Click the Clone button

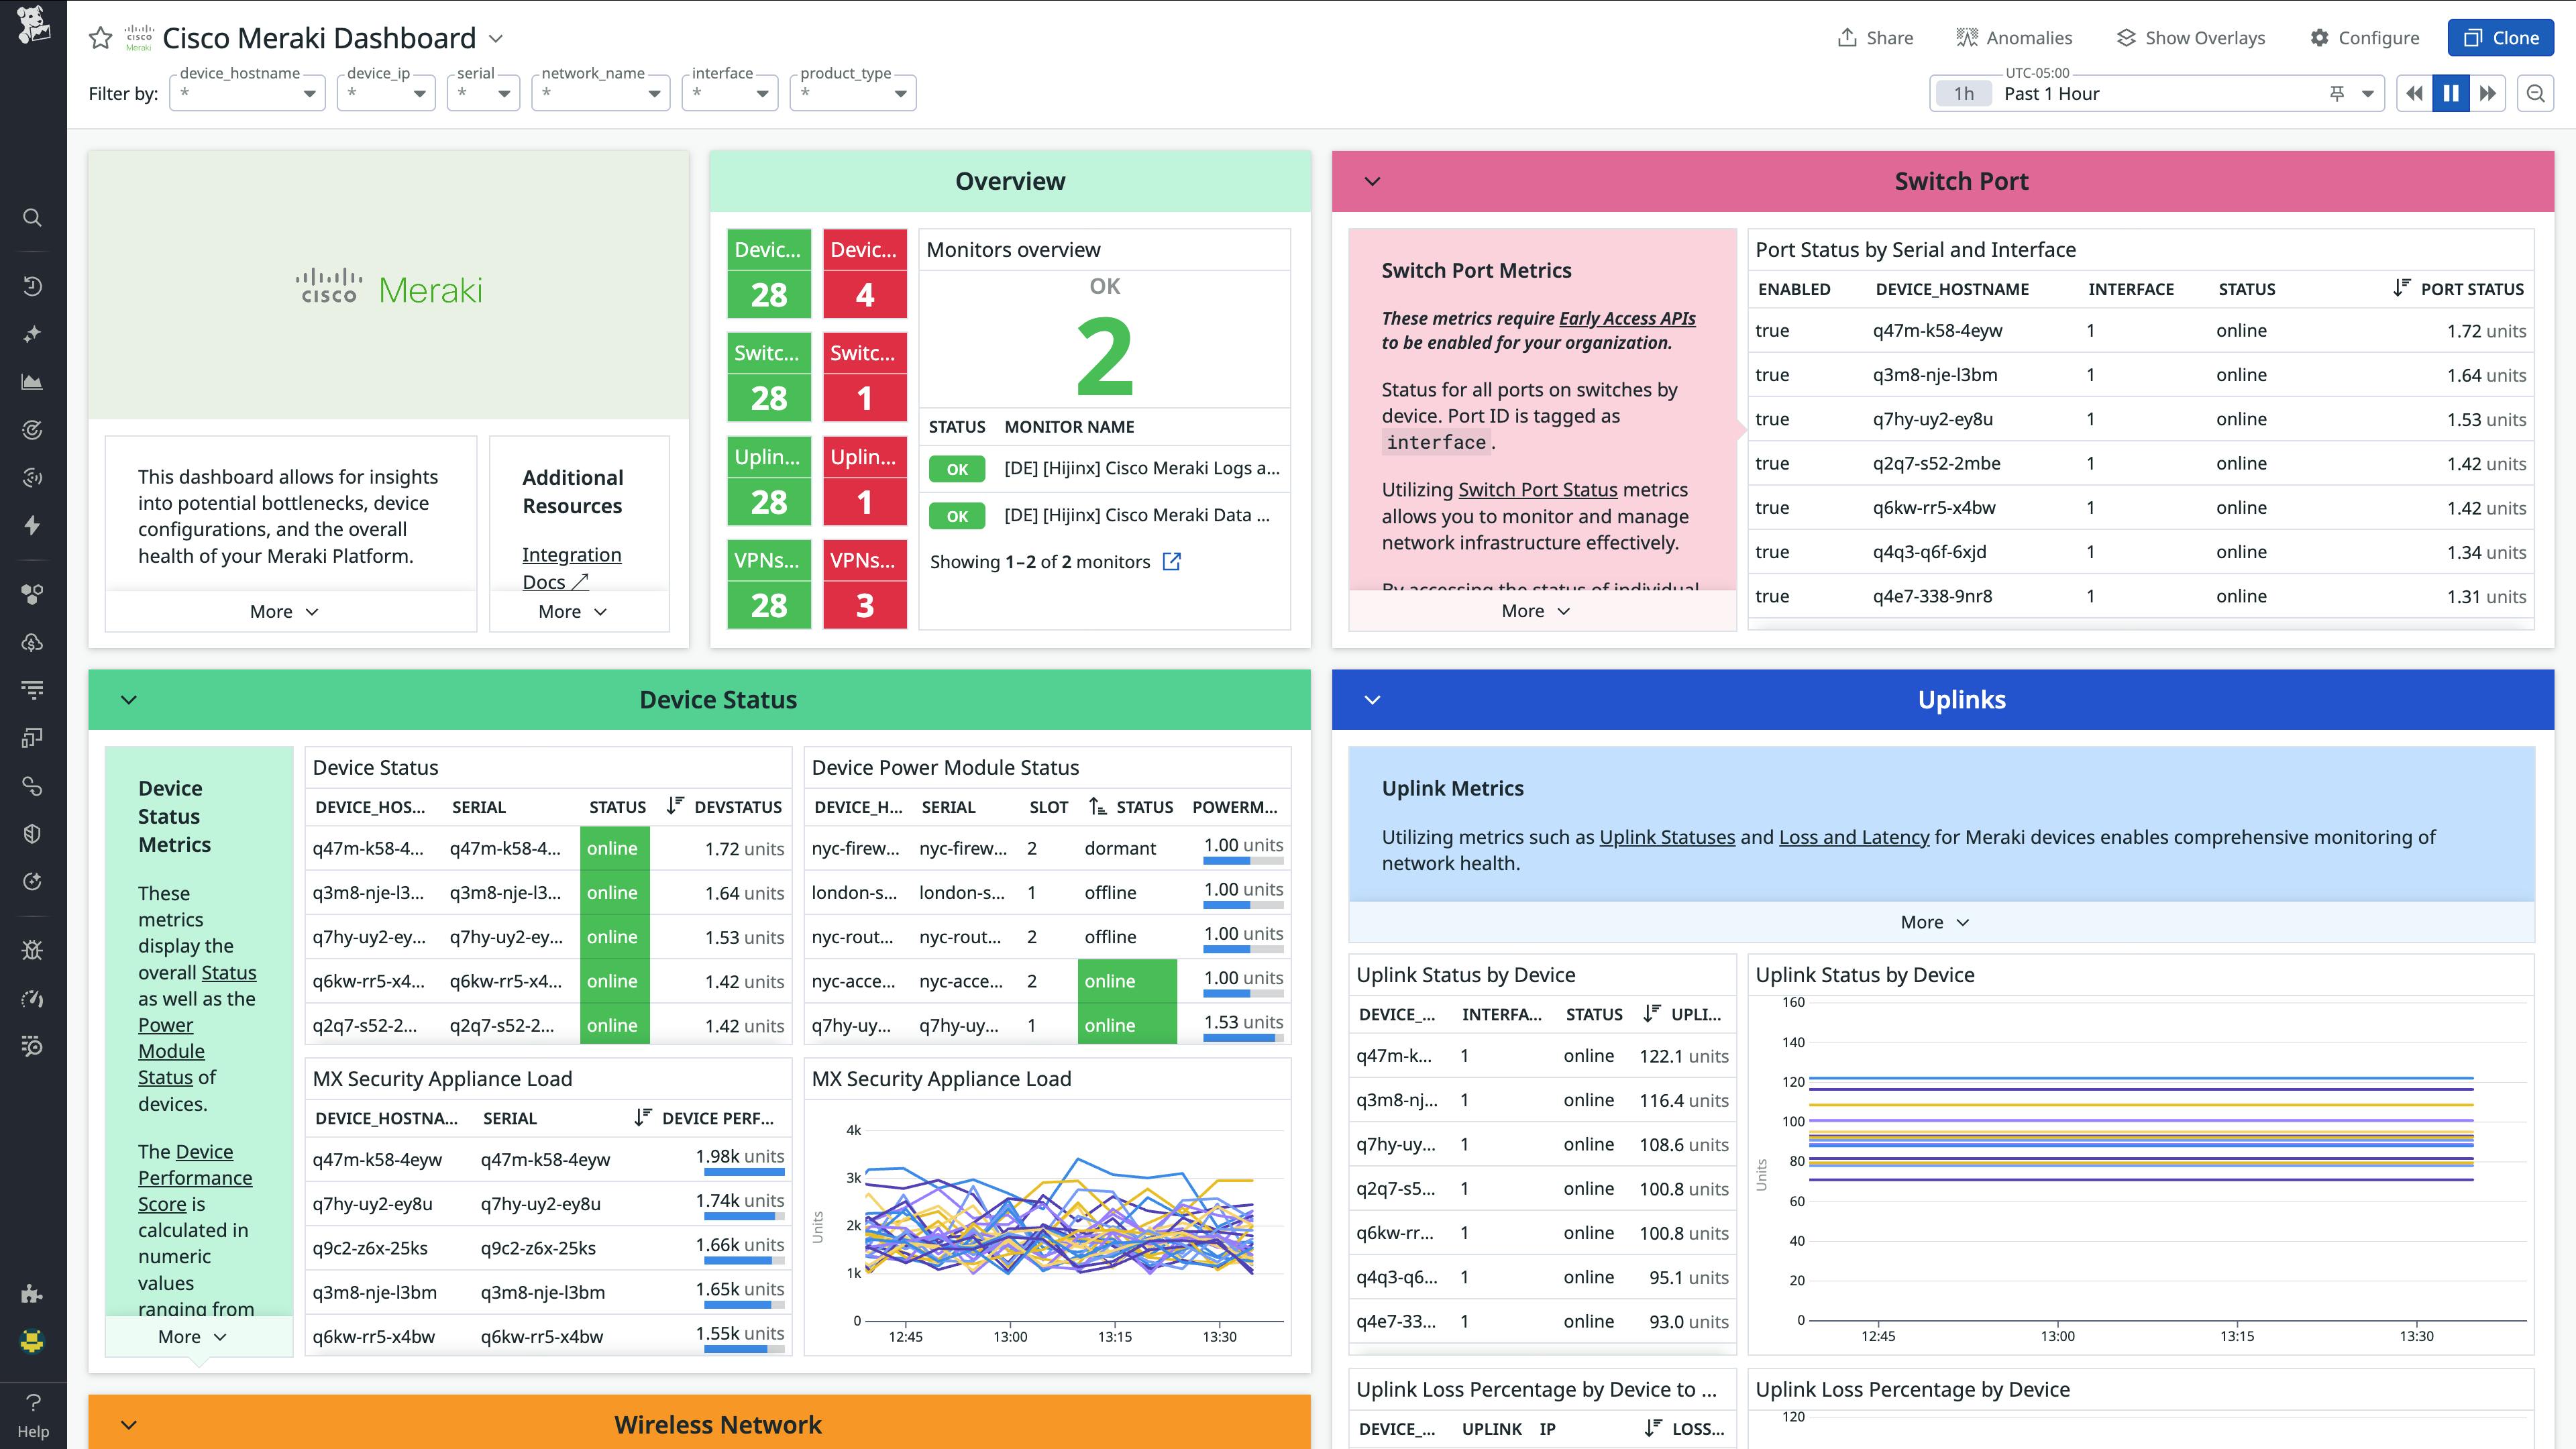click(2501, 37)
